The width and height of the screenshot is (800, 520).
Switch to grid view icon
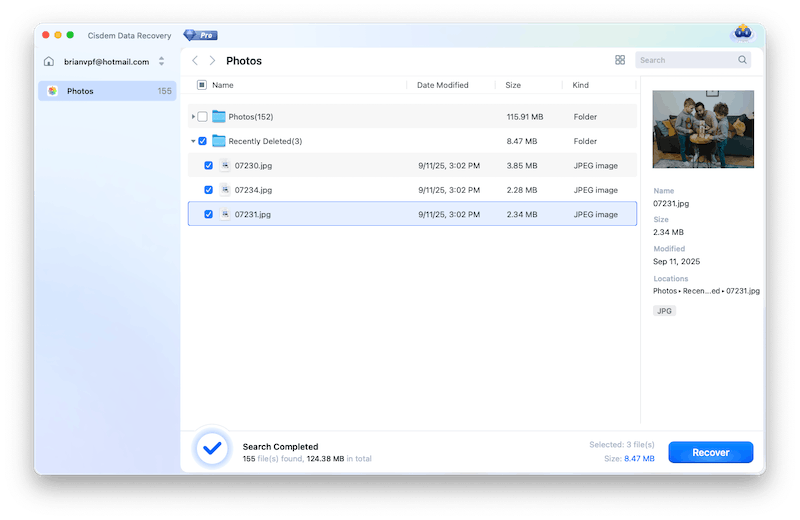point(620,60)
